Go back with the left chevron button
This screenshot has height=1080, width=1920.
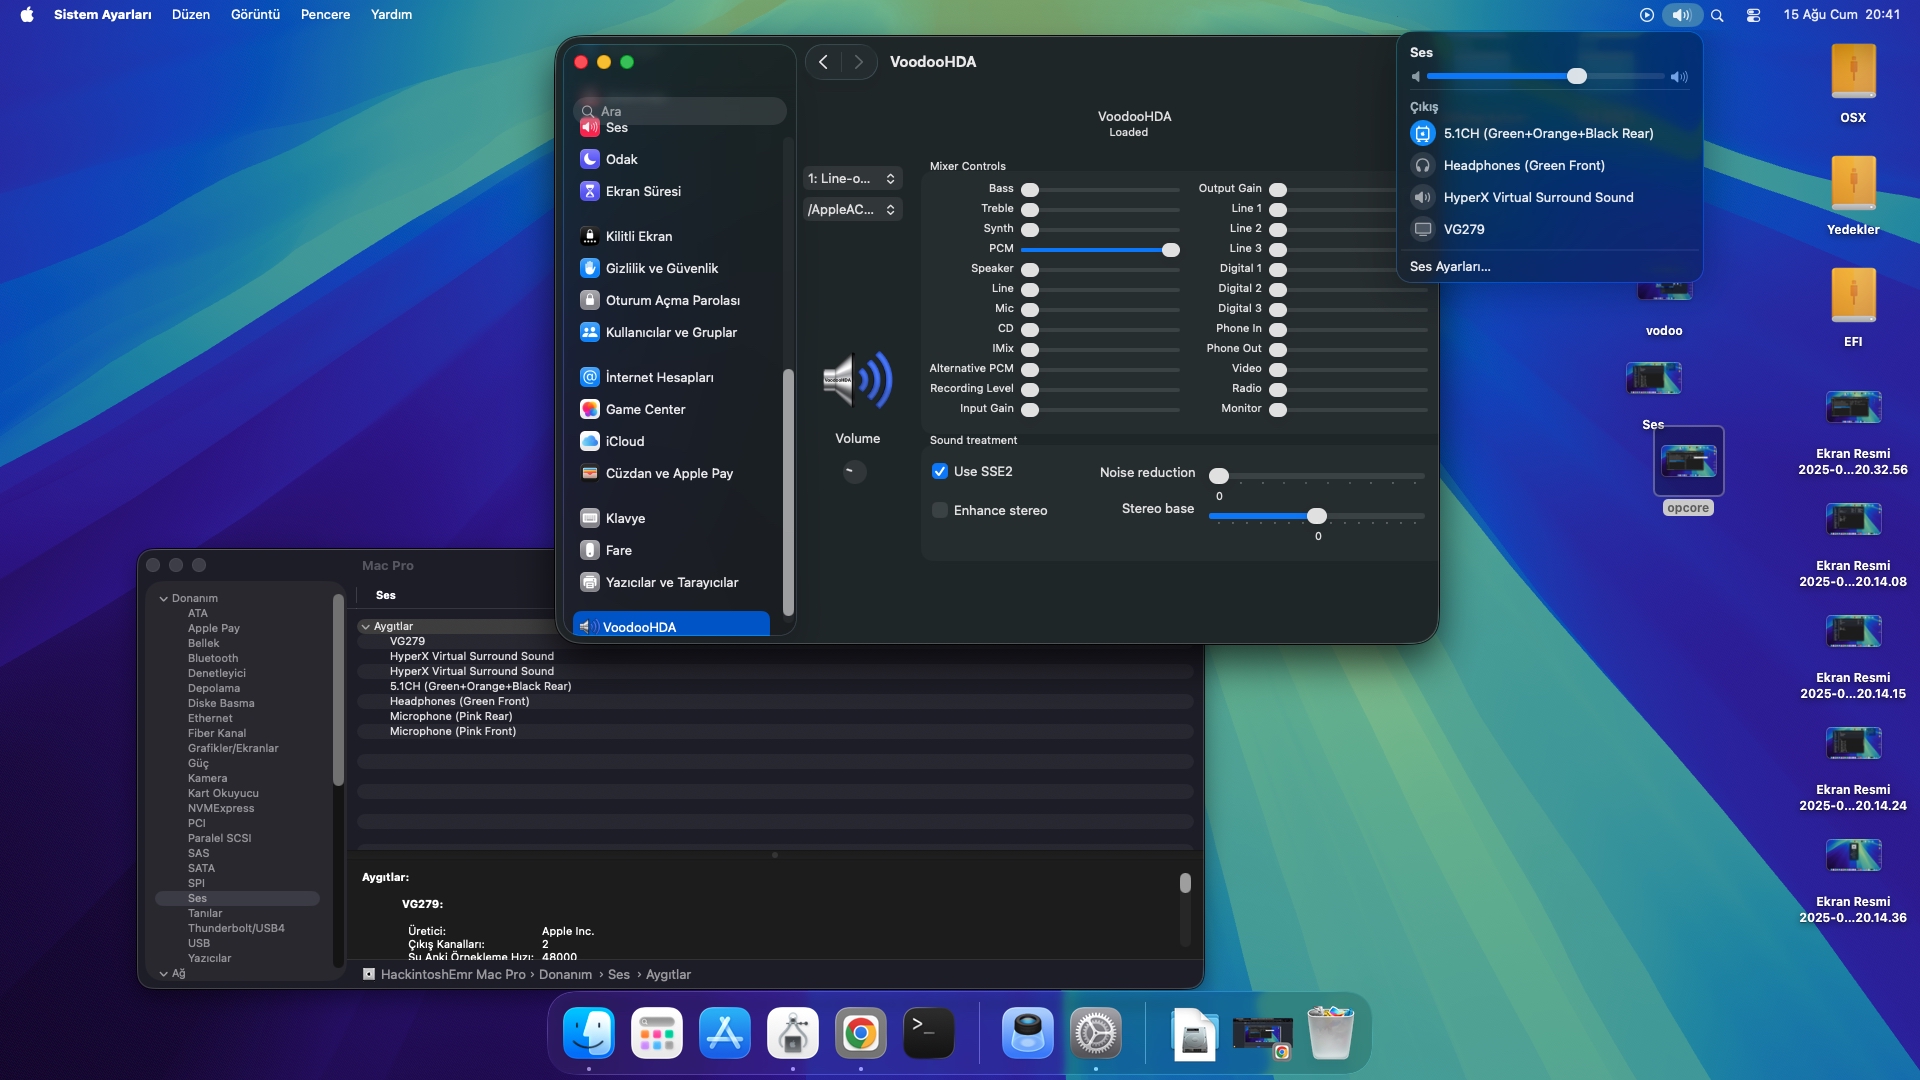pos(823,62)
